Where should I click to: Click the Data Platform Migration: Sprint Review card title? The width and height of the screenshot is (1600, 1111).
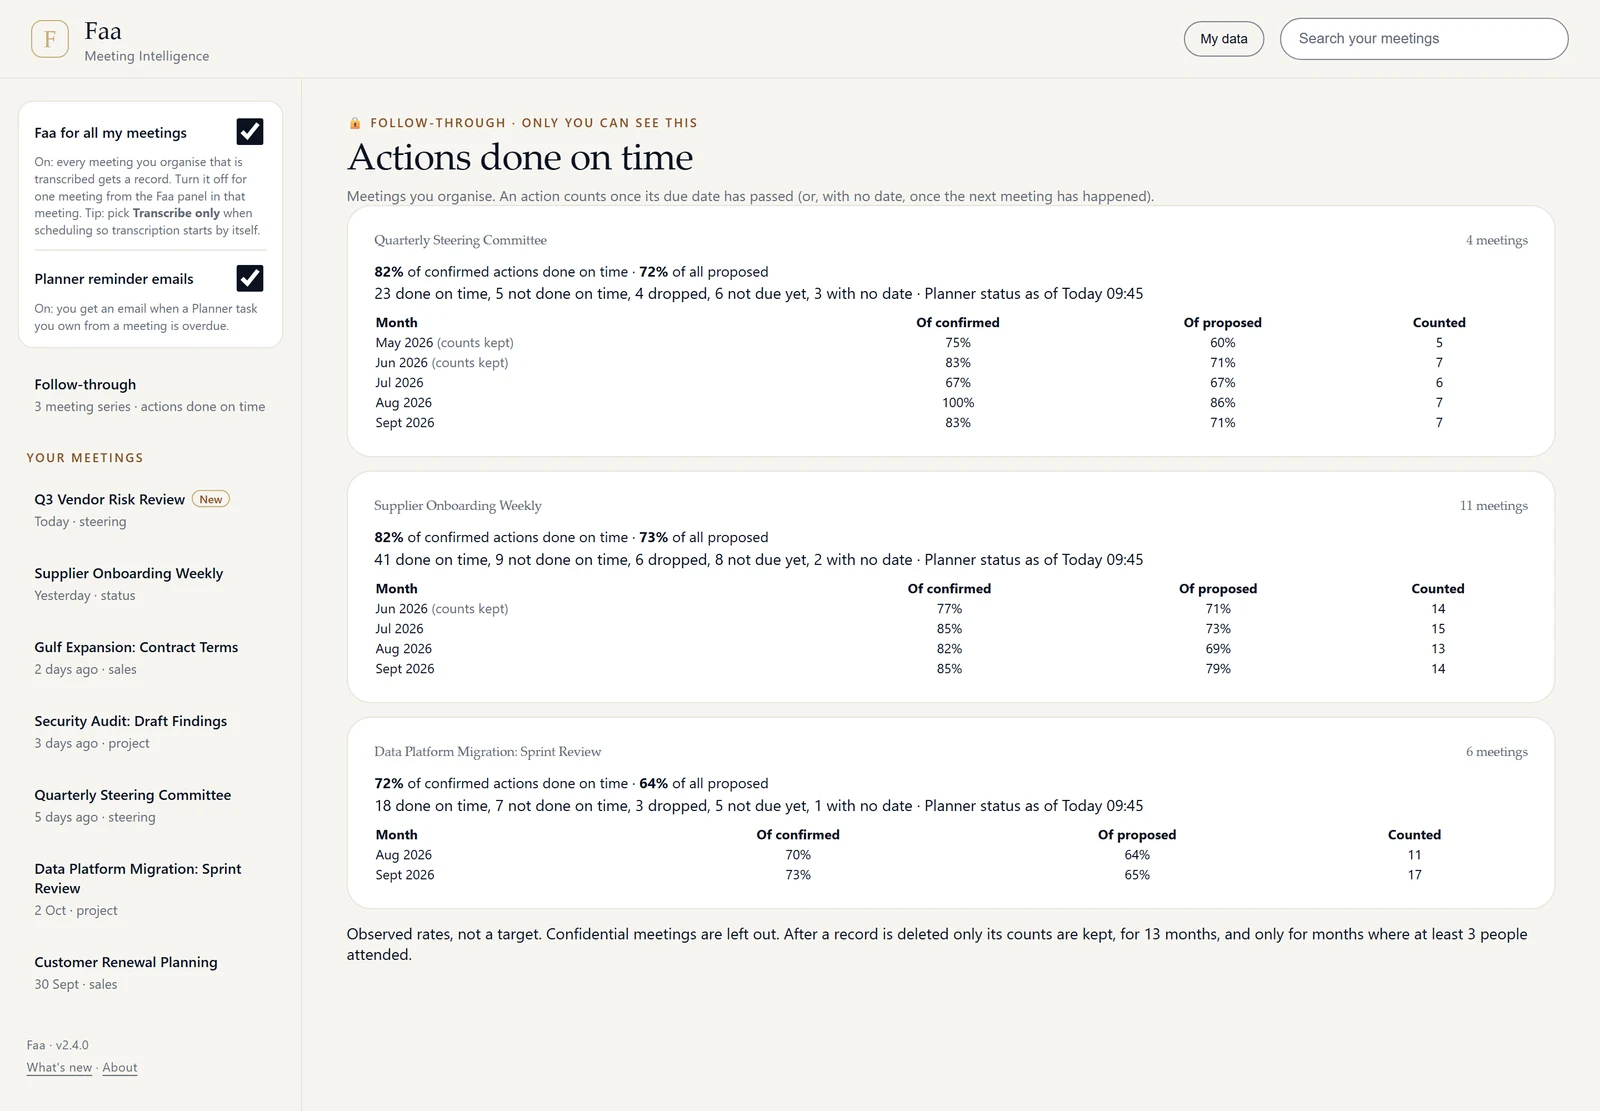click(x=488, y=752)
